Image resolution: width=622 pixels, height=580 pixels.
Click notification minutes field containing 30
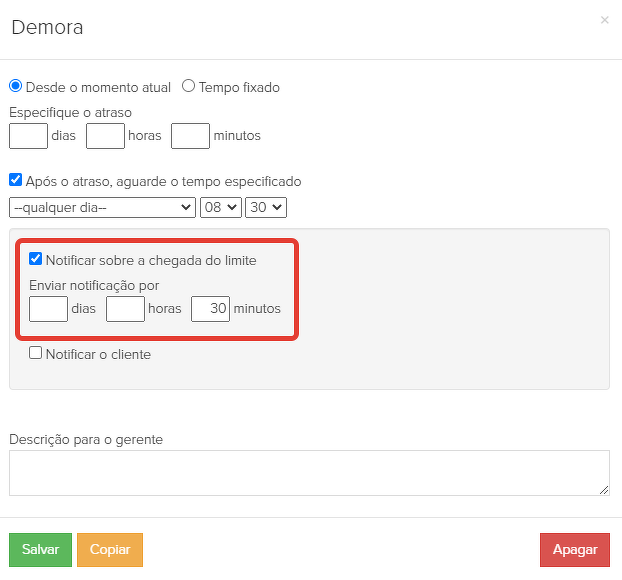pos(210,309)
